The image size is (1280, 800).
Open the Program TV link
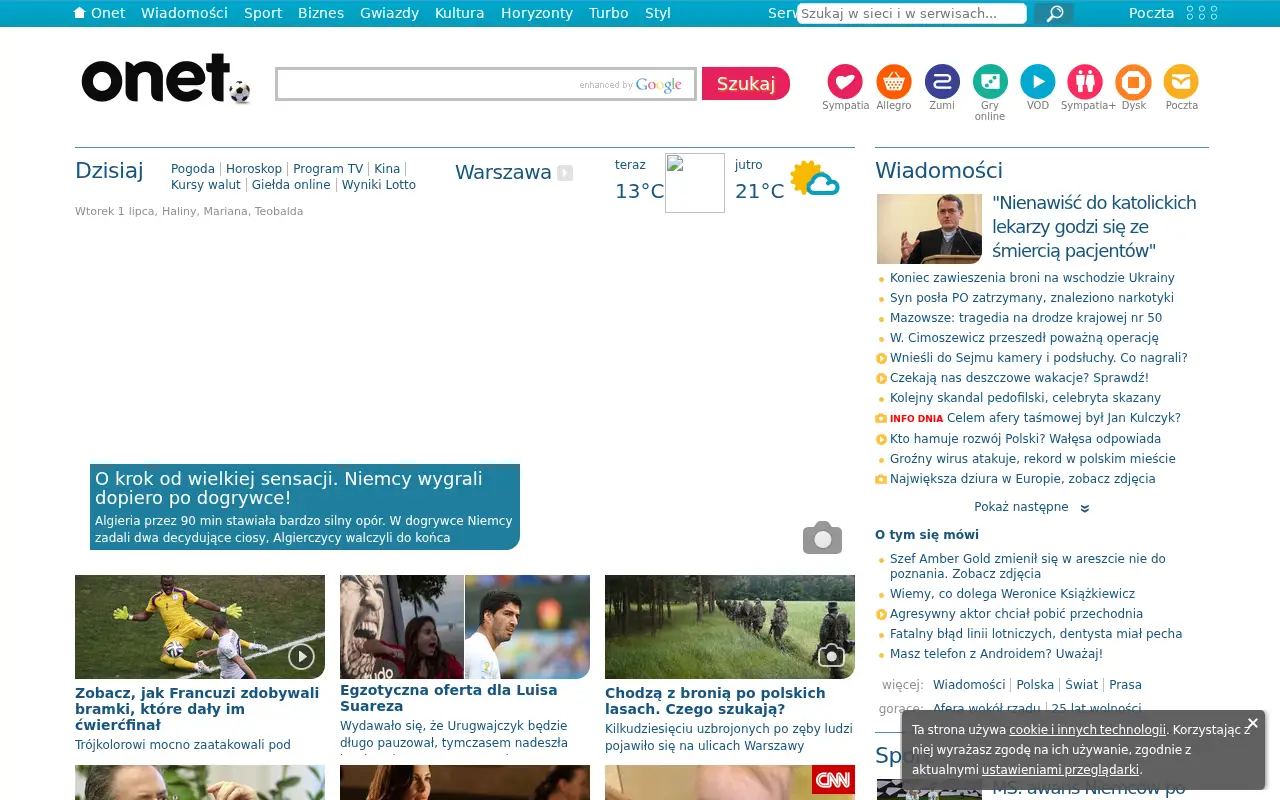tap(328, 169)
